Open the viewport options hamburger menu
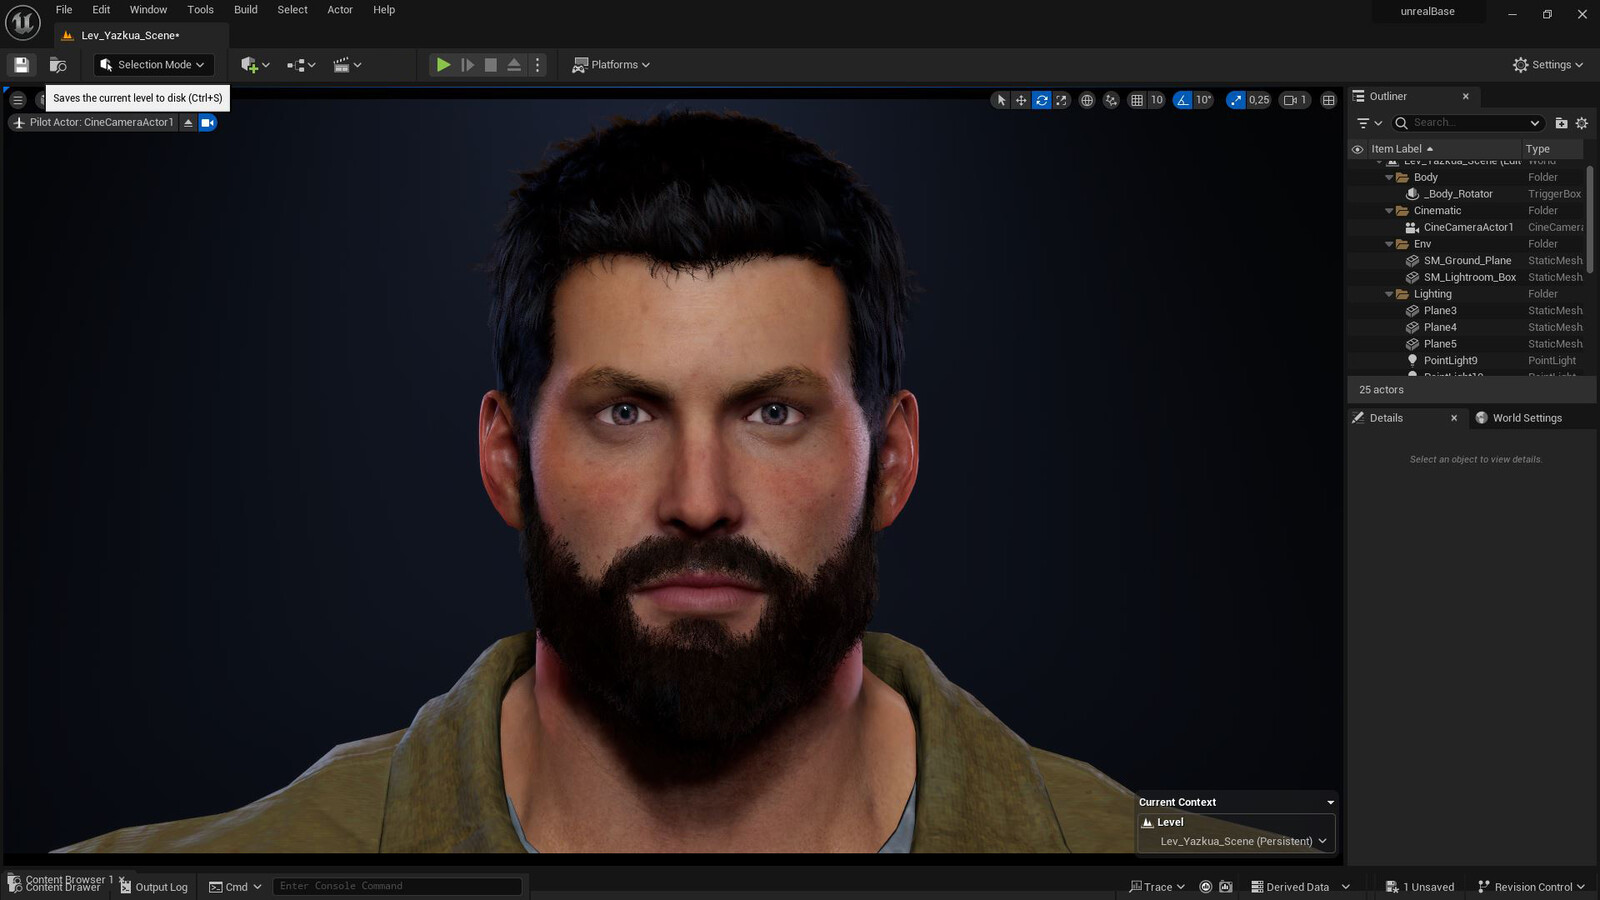Screen dimensions: 1600x900 (17, 100)
